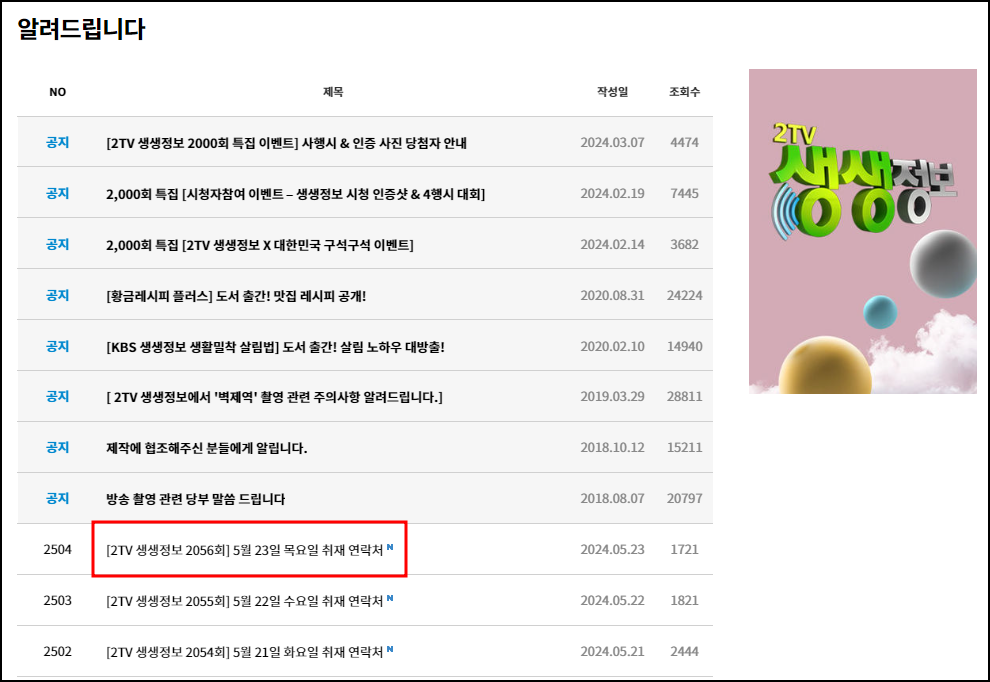Viewport: 990px width, 682px height.
Task: Click post number 2502
Action: point(57,652)
